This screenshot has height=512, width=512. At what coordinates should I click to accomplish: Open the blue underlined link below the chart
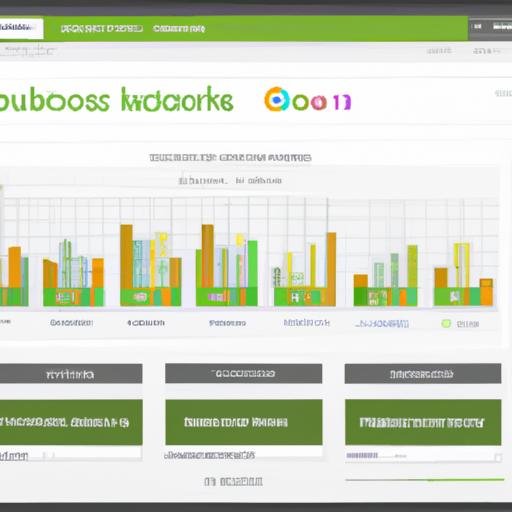(382, 324)
